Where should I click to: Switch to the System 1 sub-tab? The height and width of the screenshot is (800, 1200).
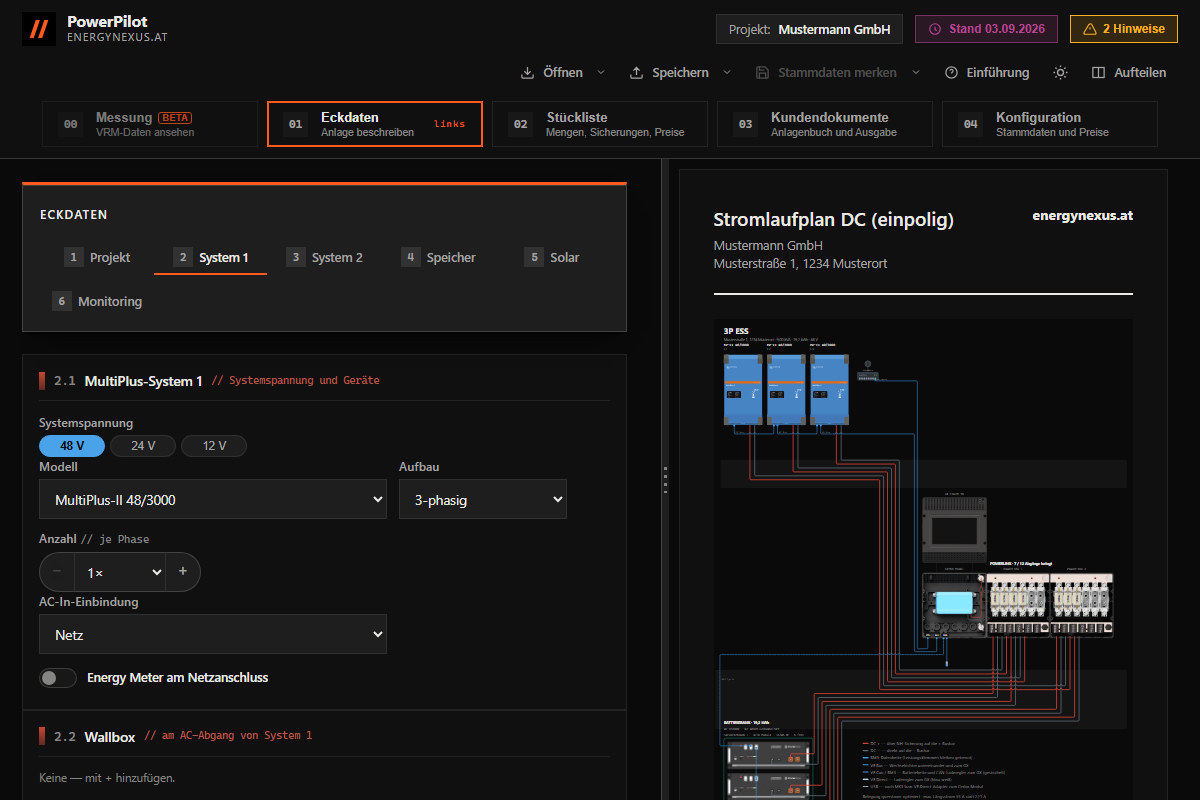[210, 257]
